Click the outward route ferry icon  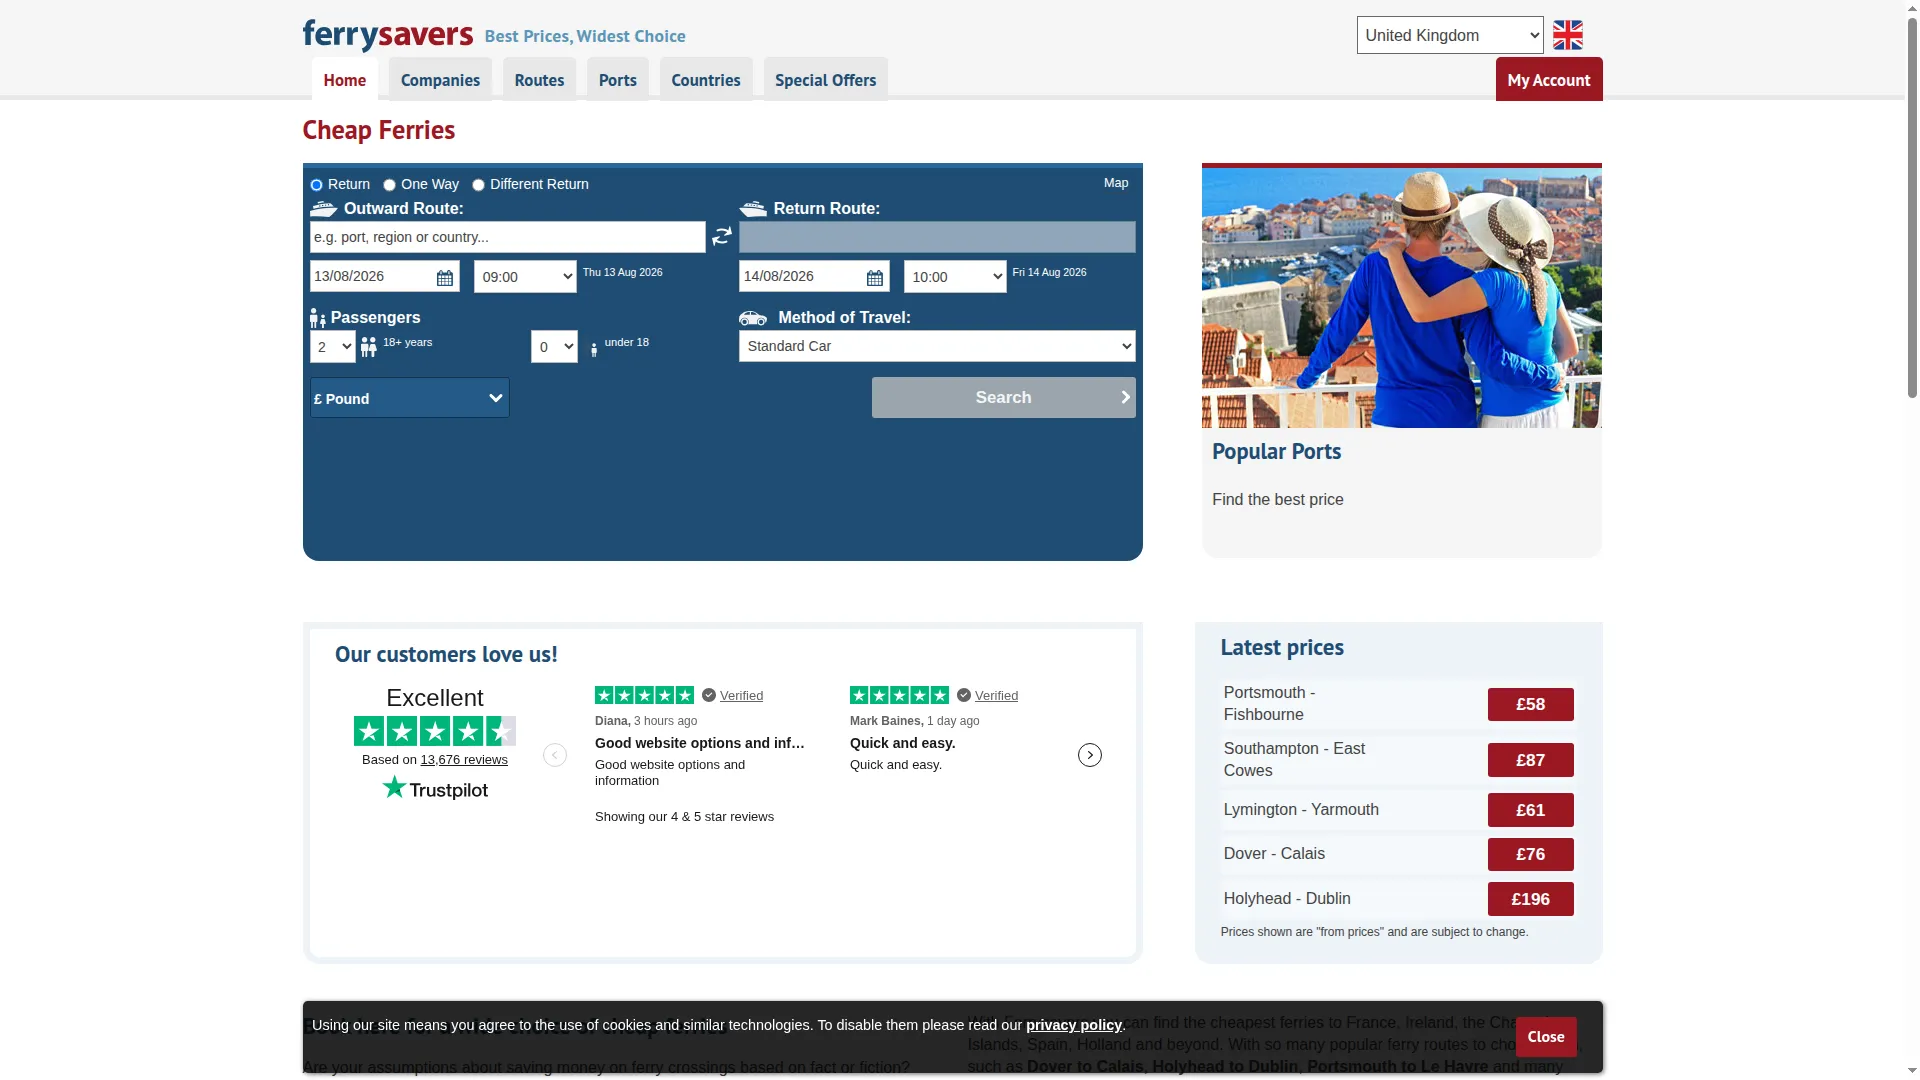pos(324,209)
